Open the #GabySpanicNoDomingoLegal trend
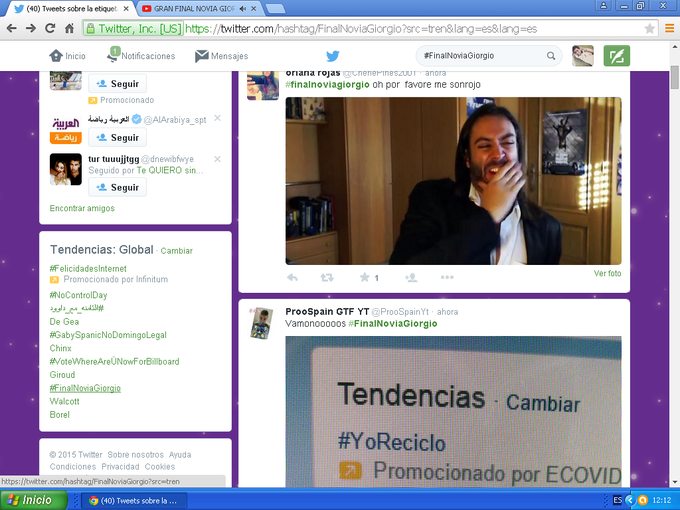The width and height of the screenshot is (680, 510). 108,335
